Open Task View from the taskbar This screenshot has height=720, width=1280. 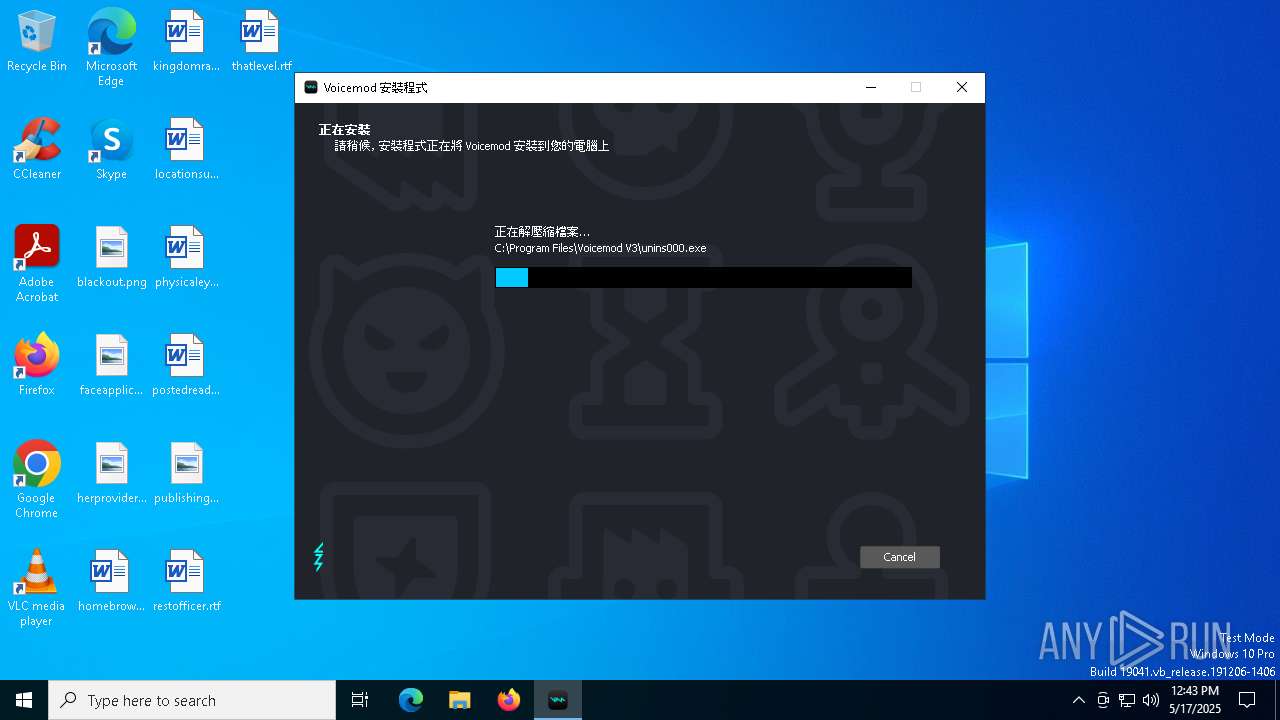360,700
